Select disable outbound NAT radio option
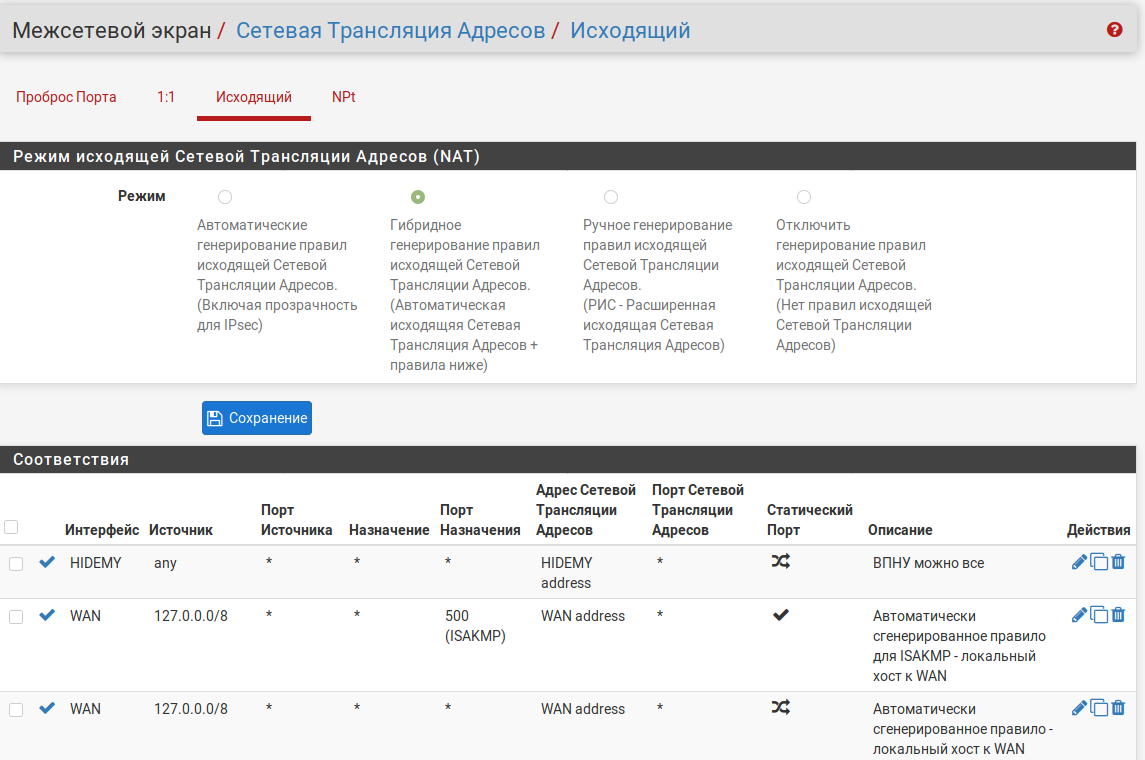The width and height of the screenshot is (1145, 760). [x=804, y=197]
